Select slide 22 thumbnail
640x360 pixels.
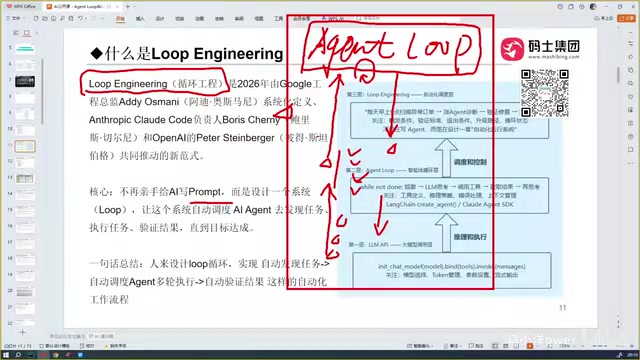coord(25,322)
